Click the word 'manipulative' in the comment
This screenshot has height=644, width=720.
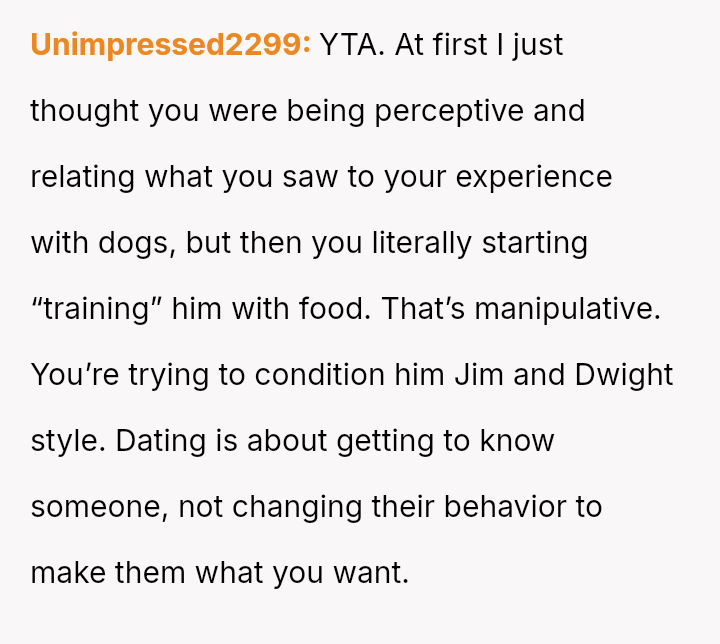[x=566, y=309]
